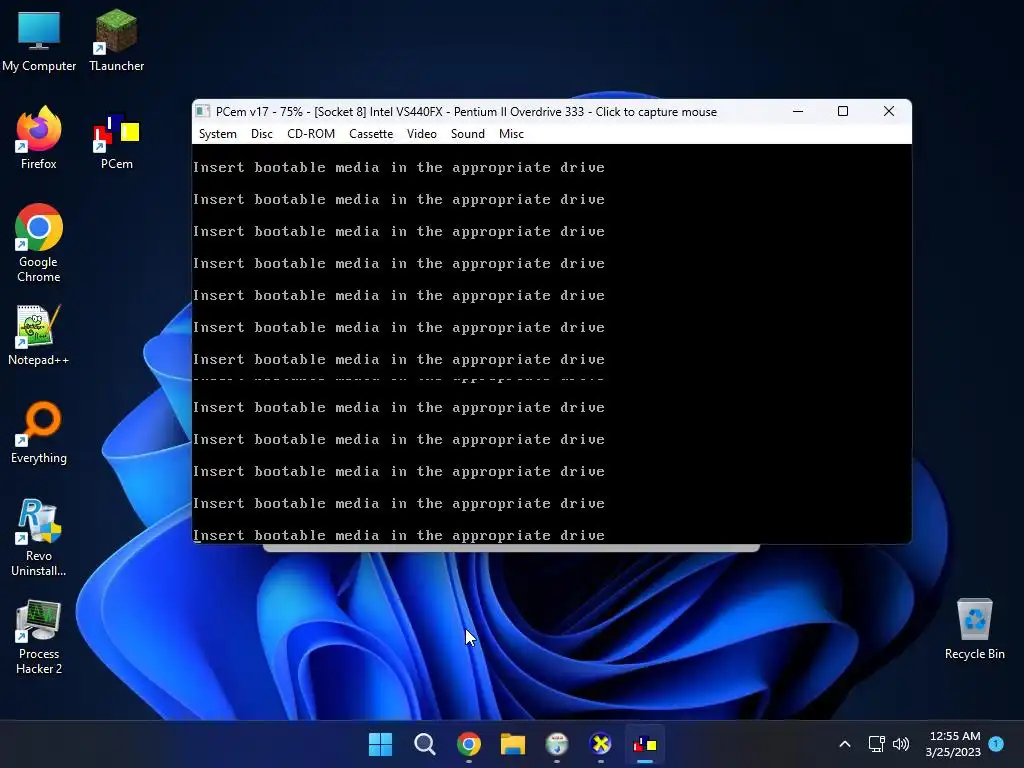Select the Firefox desktop shortcut
Viewport: 1024px width, 768px height.
click(39, 138)
